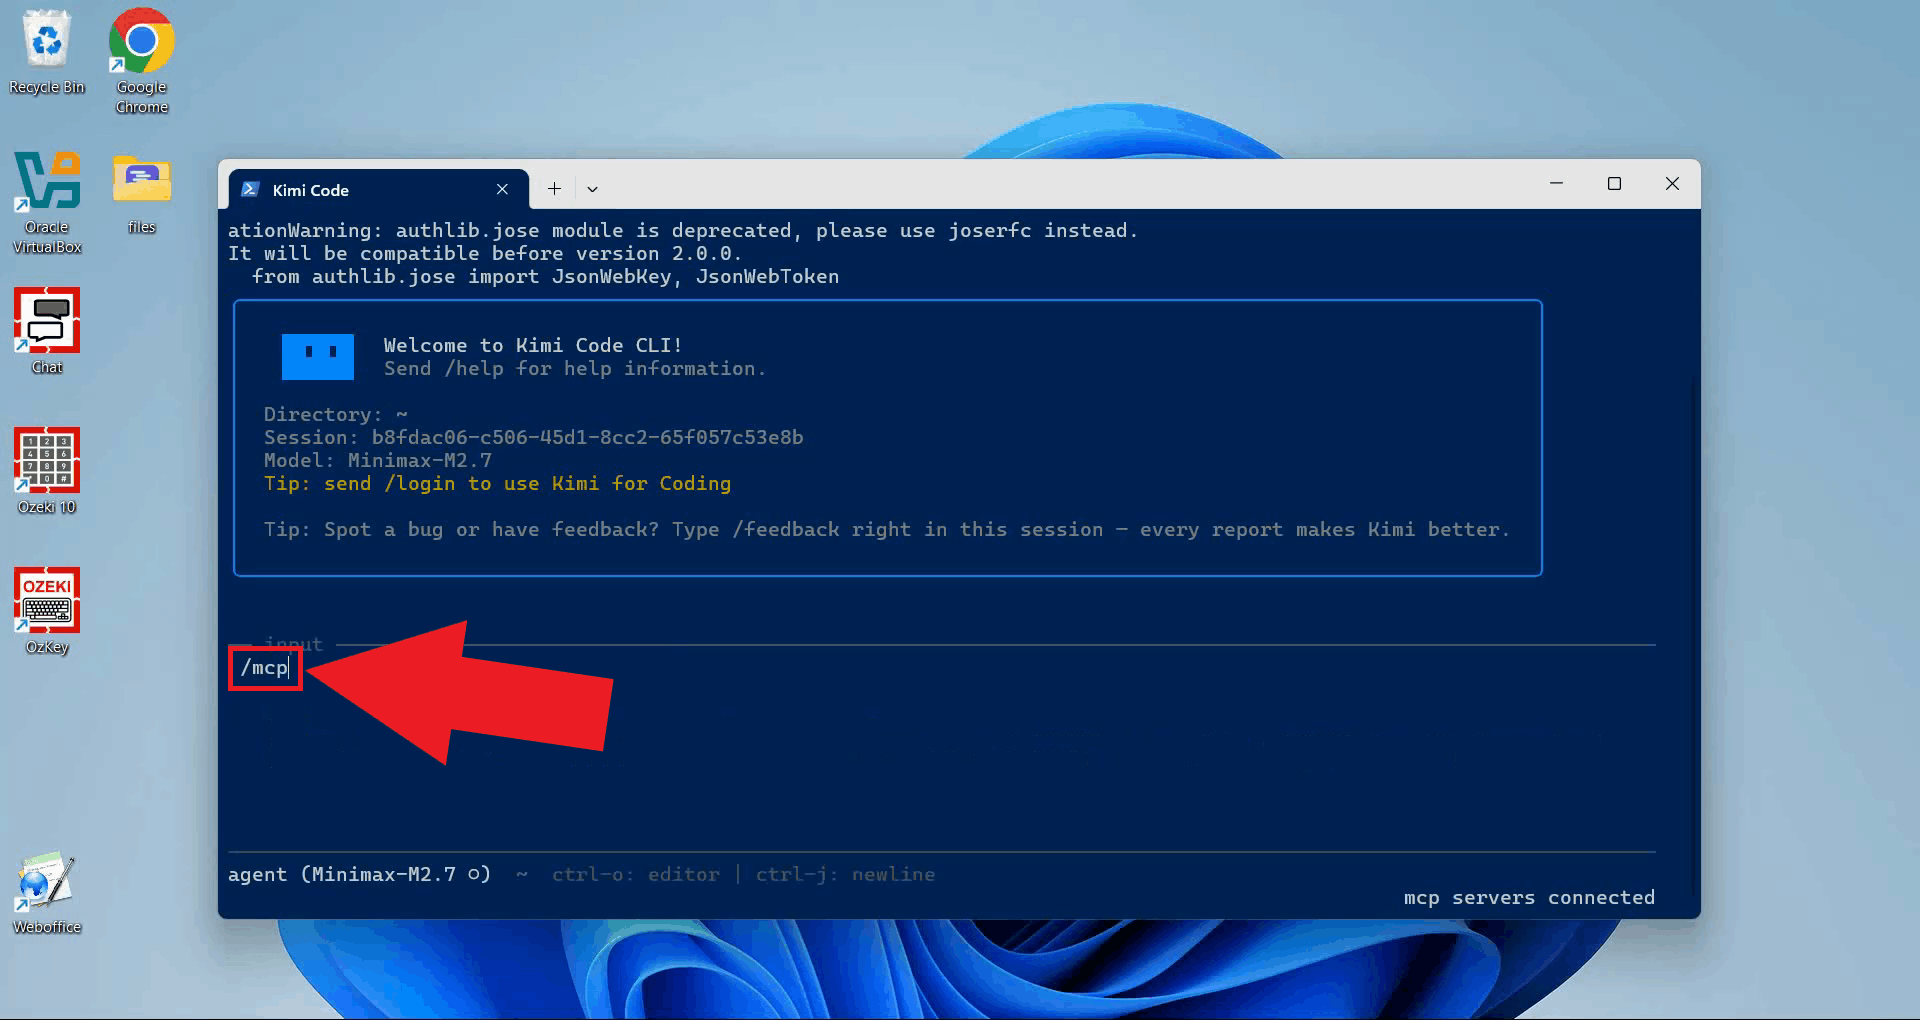The image size is (1920, 1020).
Task: Click 'It will be compatible before version 2.0.0.'
Action: pos(485,253)
